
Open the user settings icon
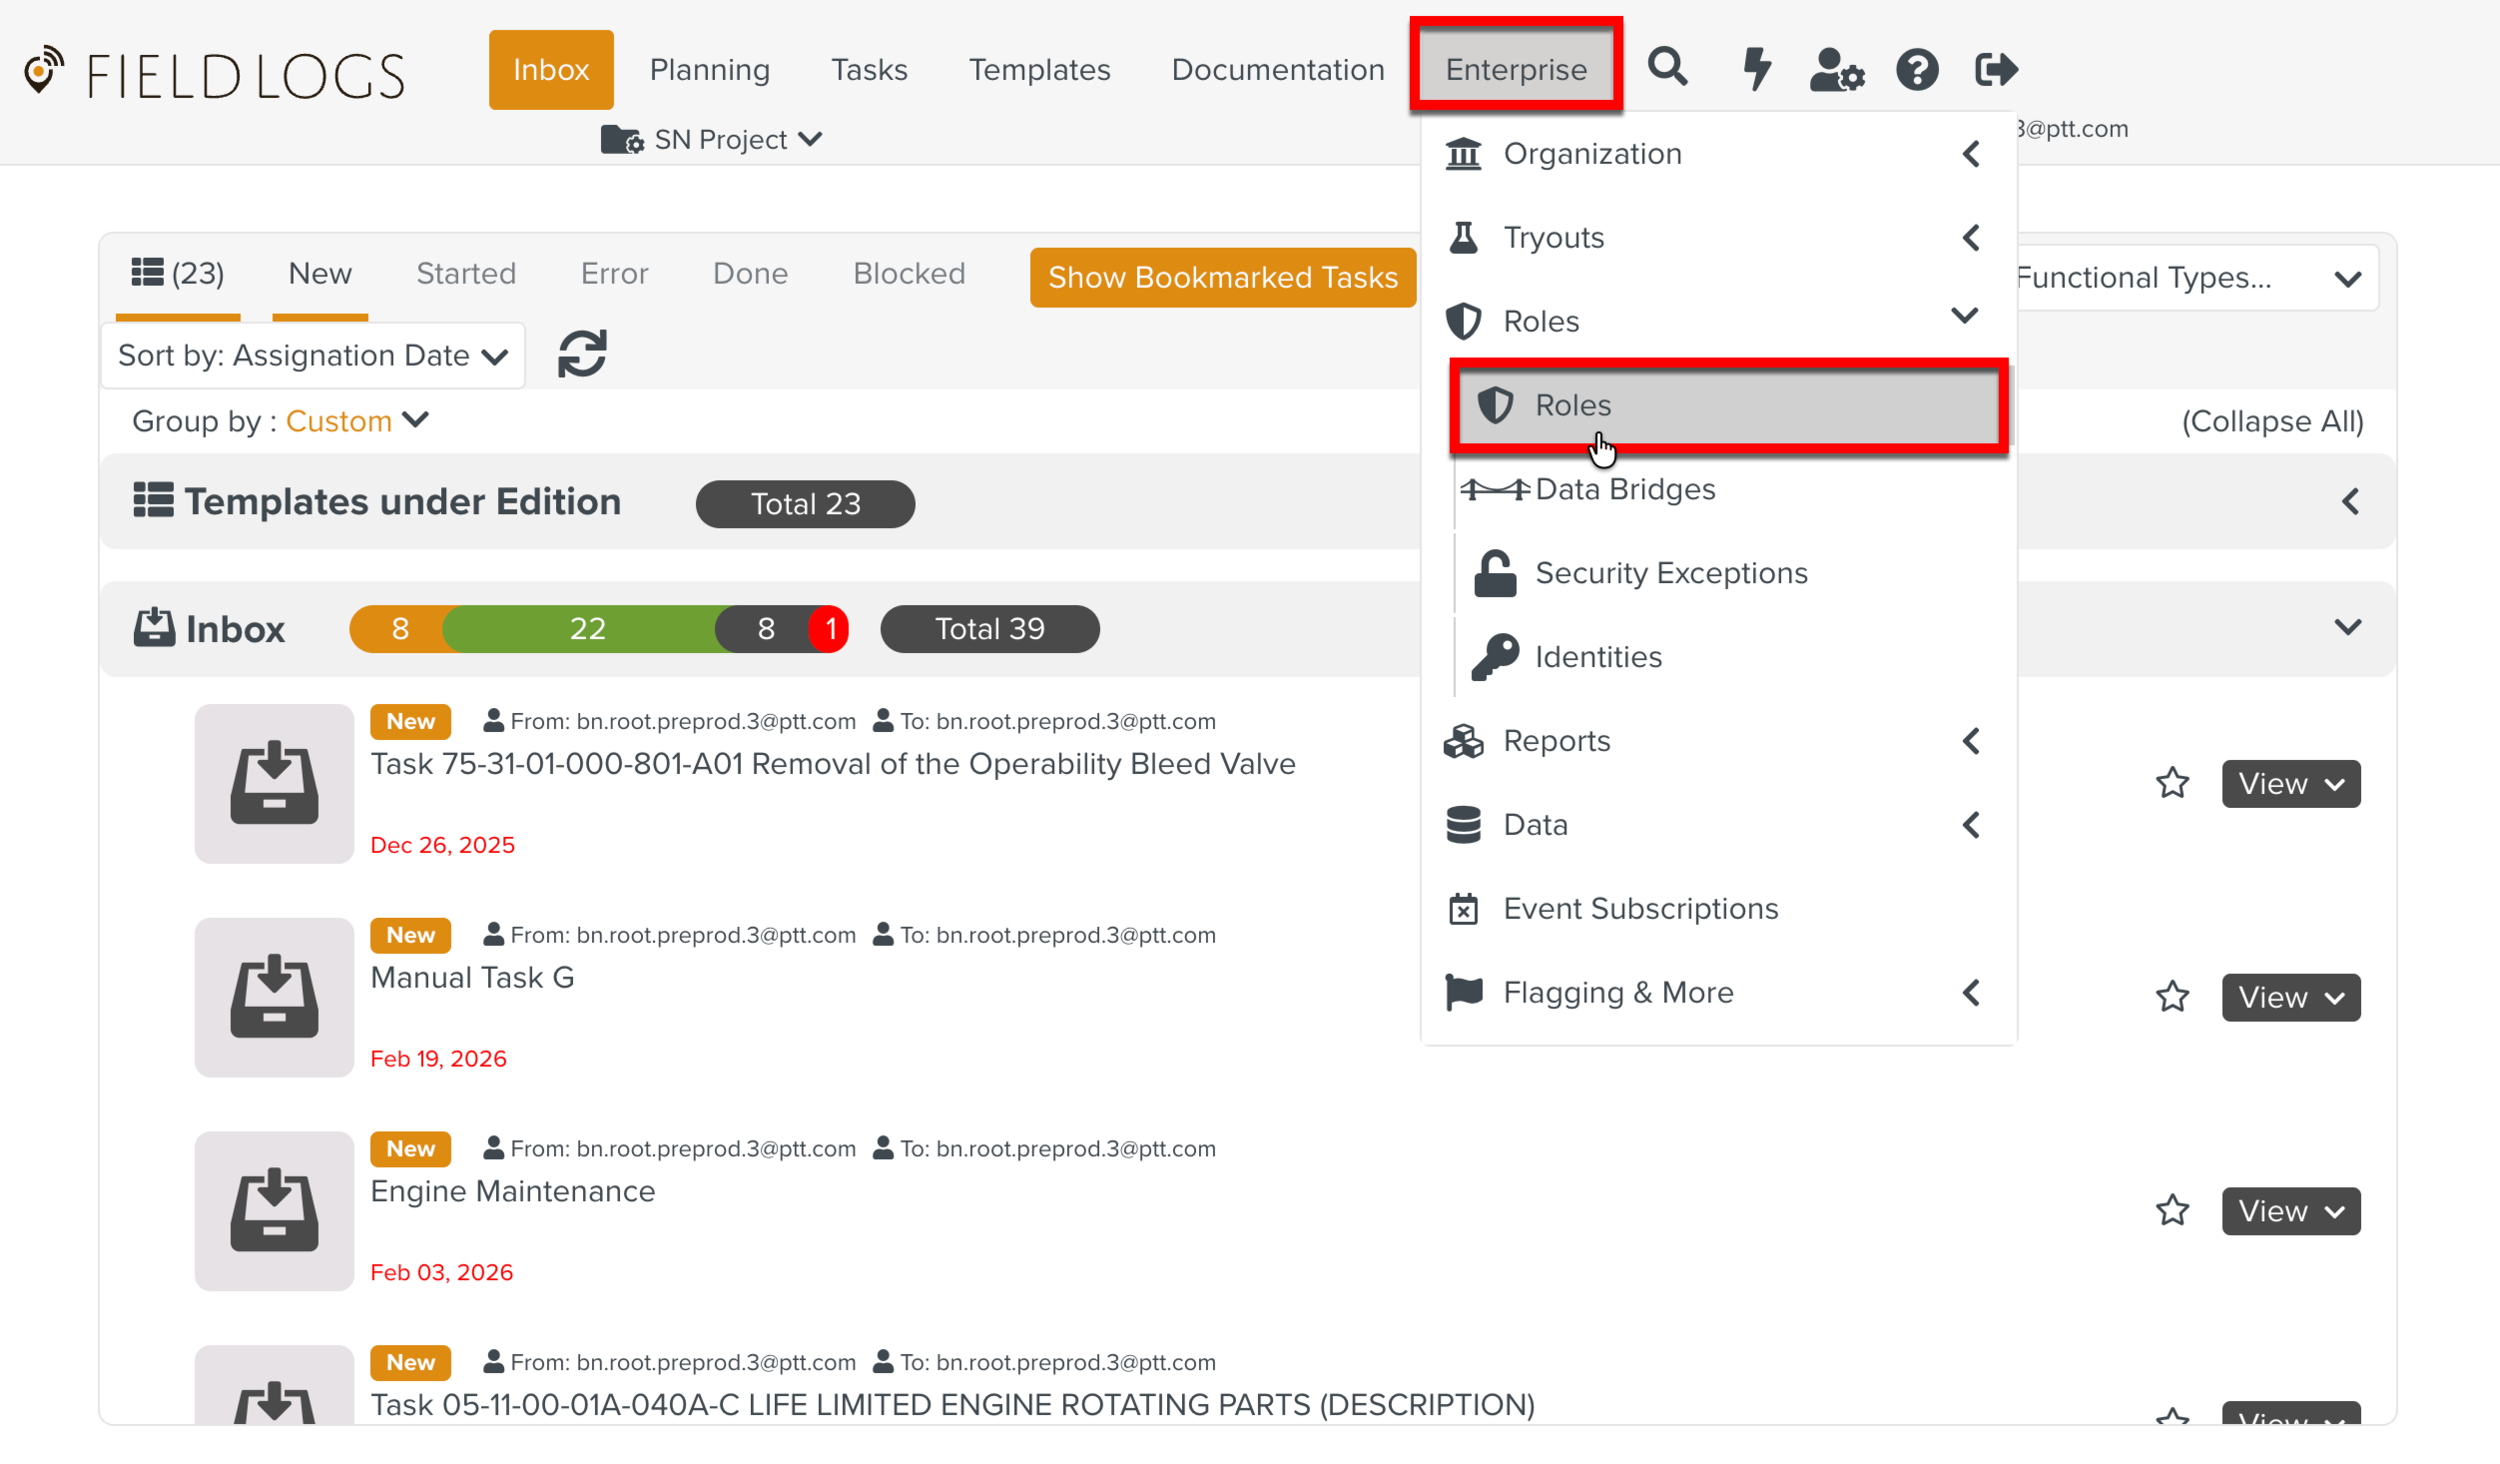1836,69
